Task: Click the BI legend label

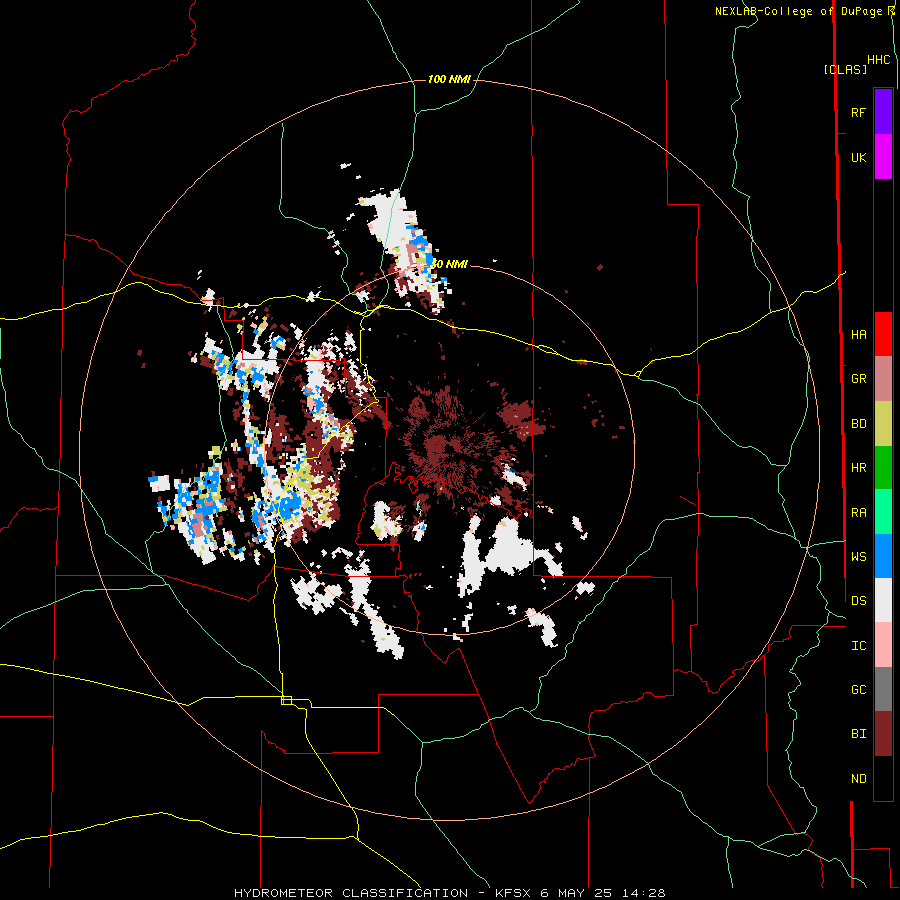Action: (x=858, y=734)
